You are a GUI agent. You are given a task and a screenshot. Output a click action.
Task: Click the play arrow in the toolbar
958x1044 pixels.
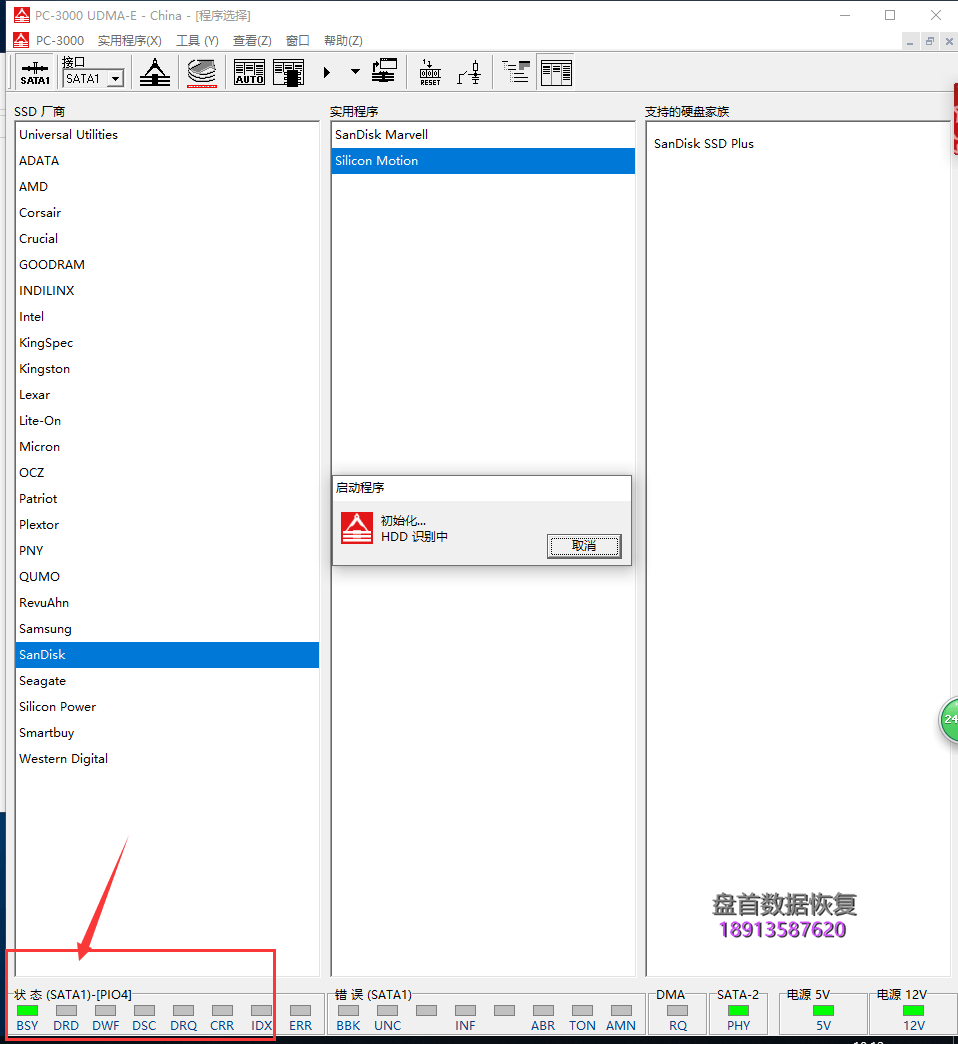click(327, 72)
